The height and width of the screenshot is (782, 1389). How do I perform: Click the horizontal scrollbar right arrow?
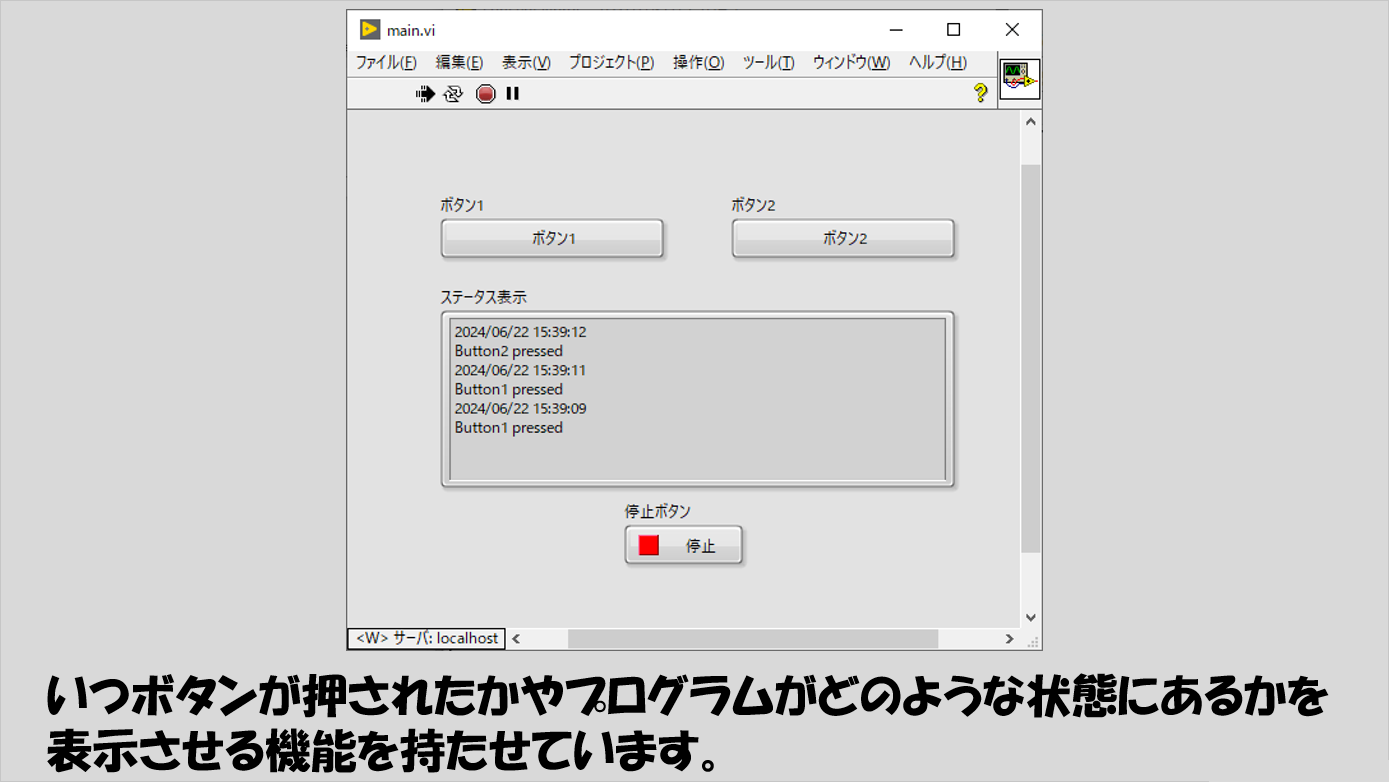(1009, 639)
